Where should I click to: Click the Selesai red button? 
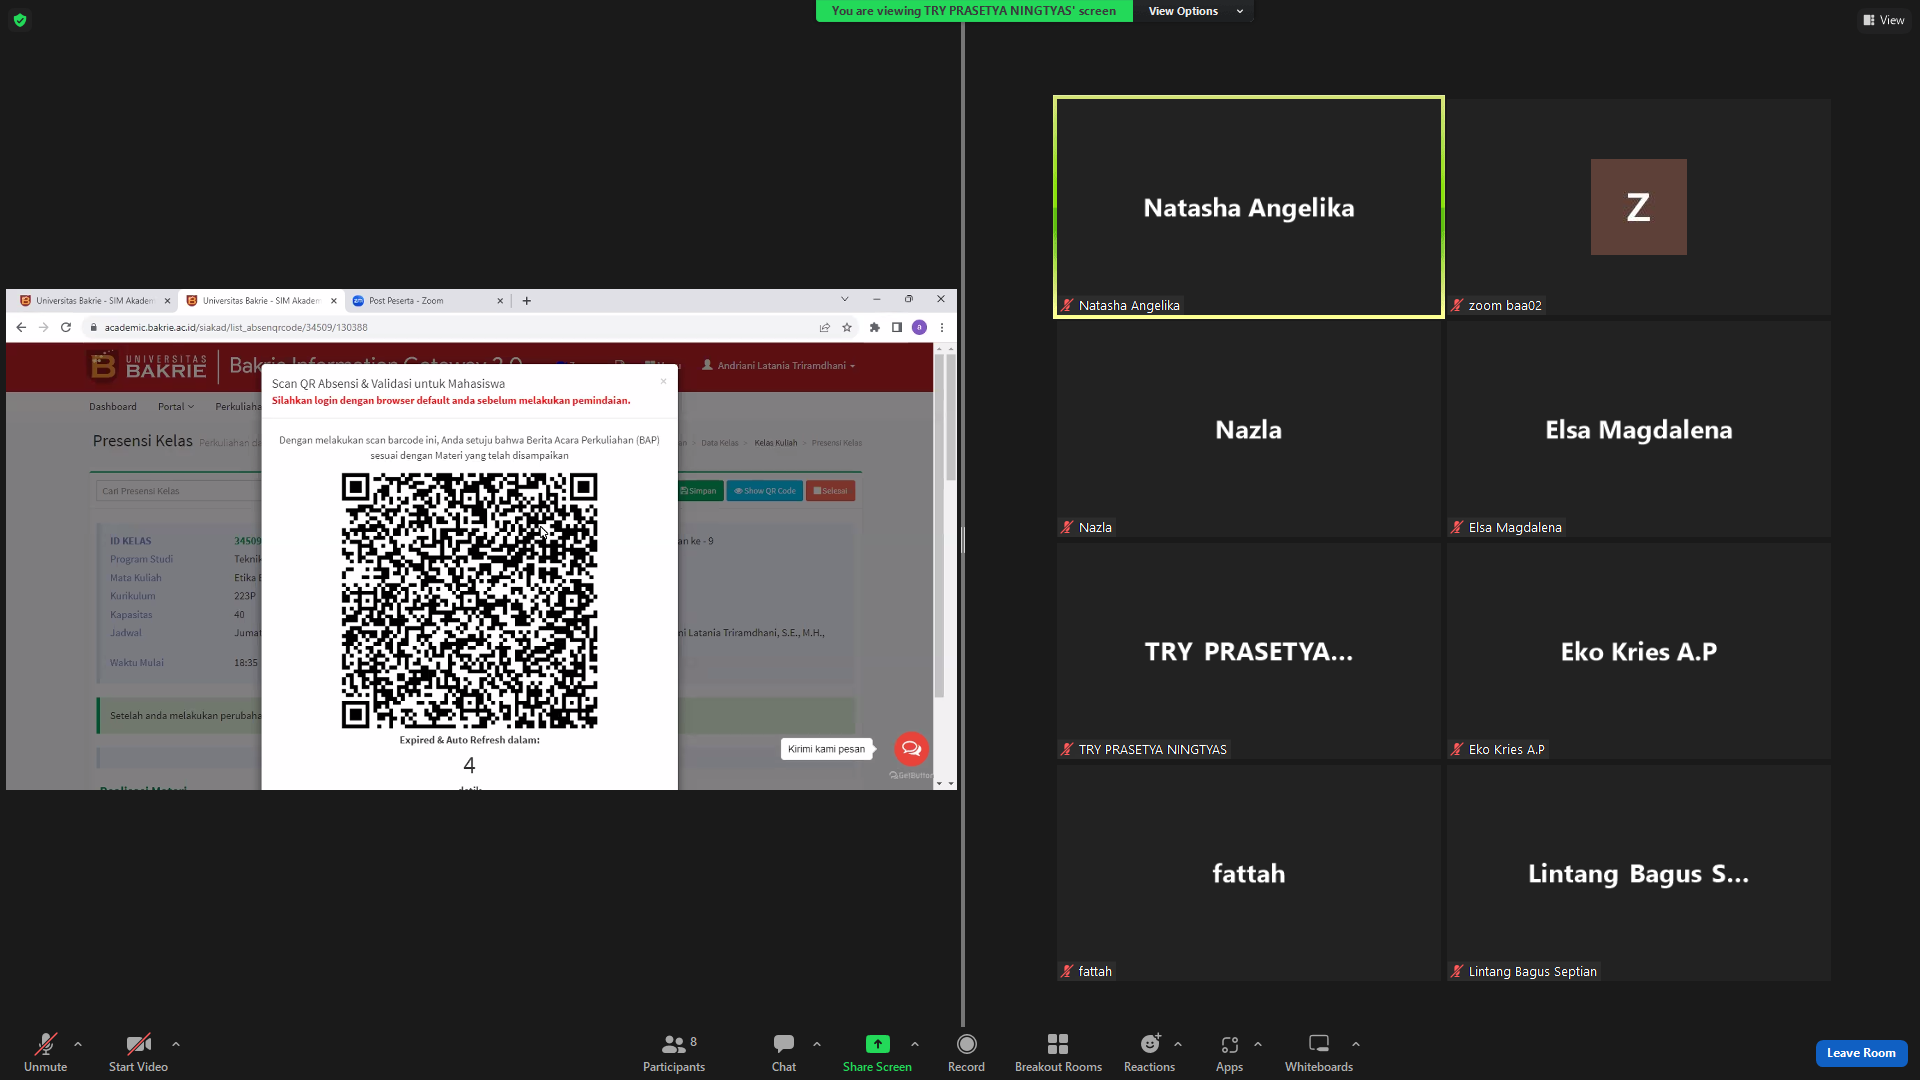pos(831,491)
